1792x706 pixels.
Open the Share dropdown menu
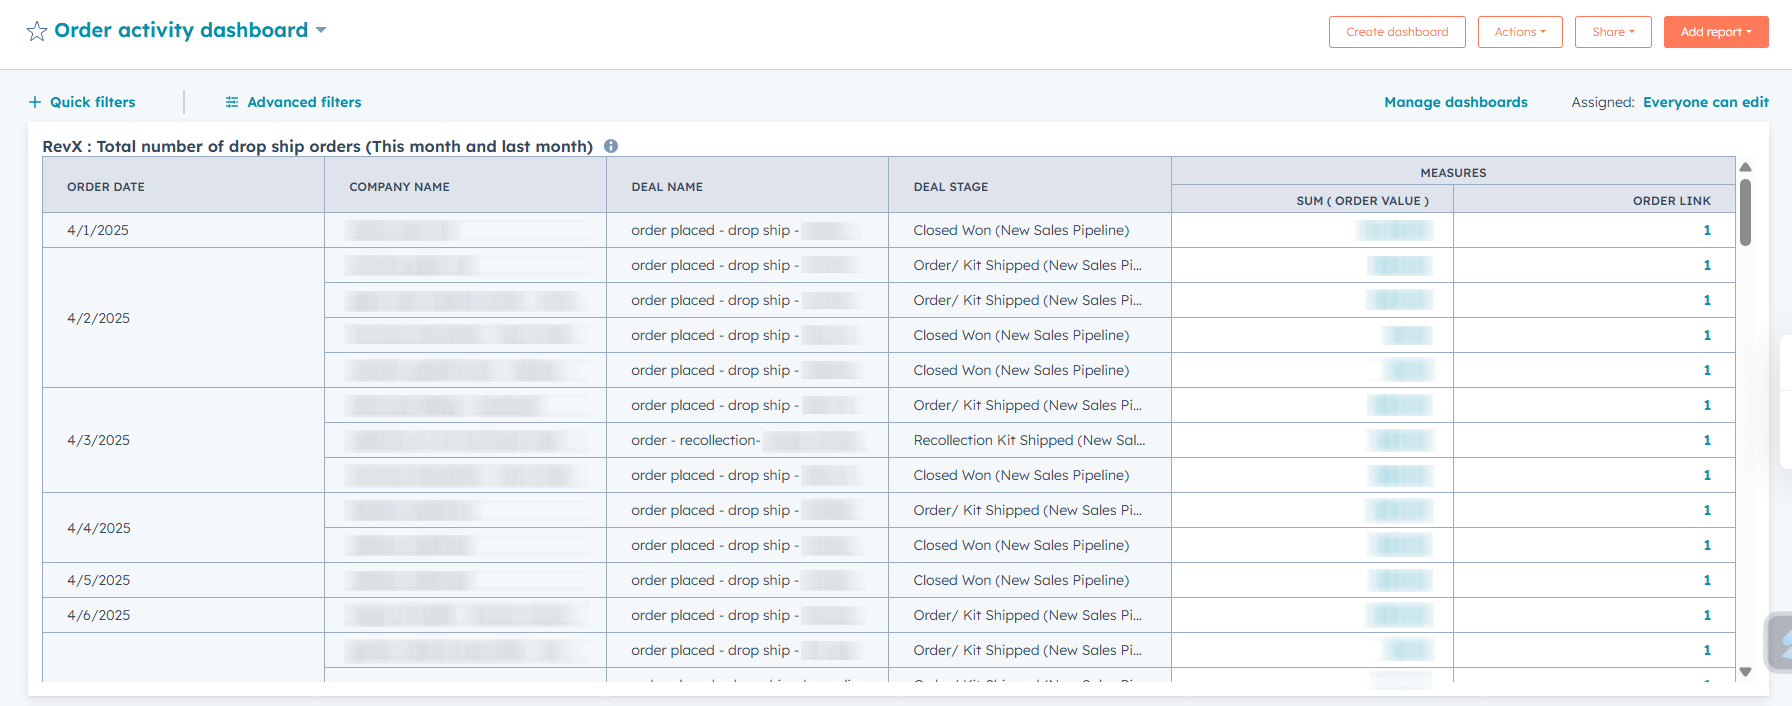click(x=1613, y=32)
